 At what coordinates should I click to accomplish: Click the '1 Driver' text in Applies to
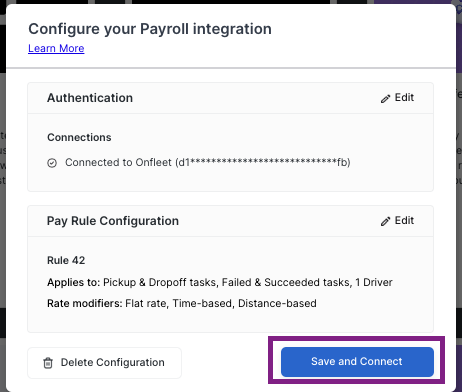tap(374, 282)
